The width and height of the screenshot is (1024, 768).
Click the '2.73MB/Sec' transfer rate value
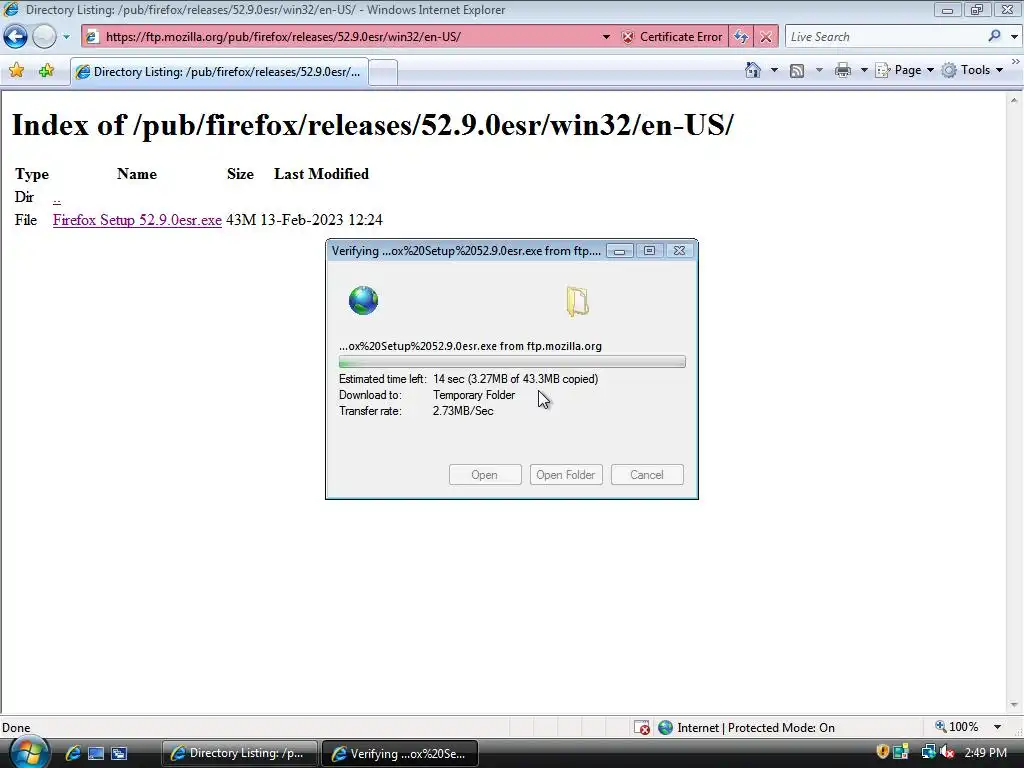(463, 411)
